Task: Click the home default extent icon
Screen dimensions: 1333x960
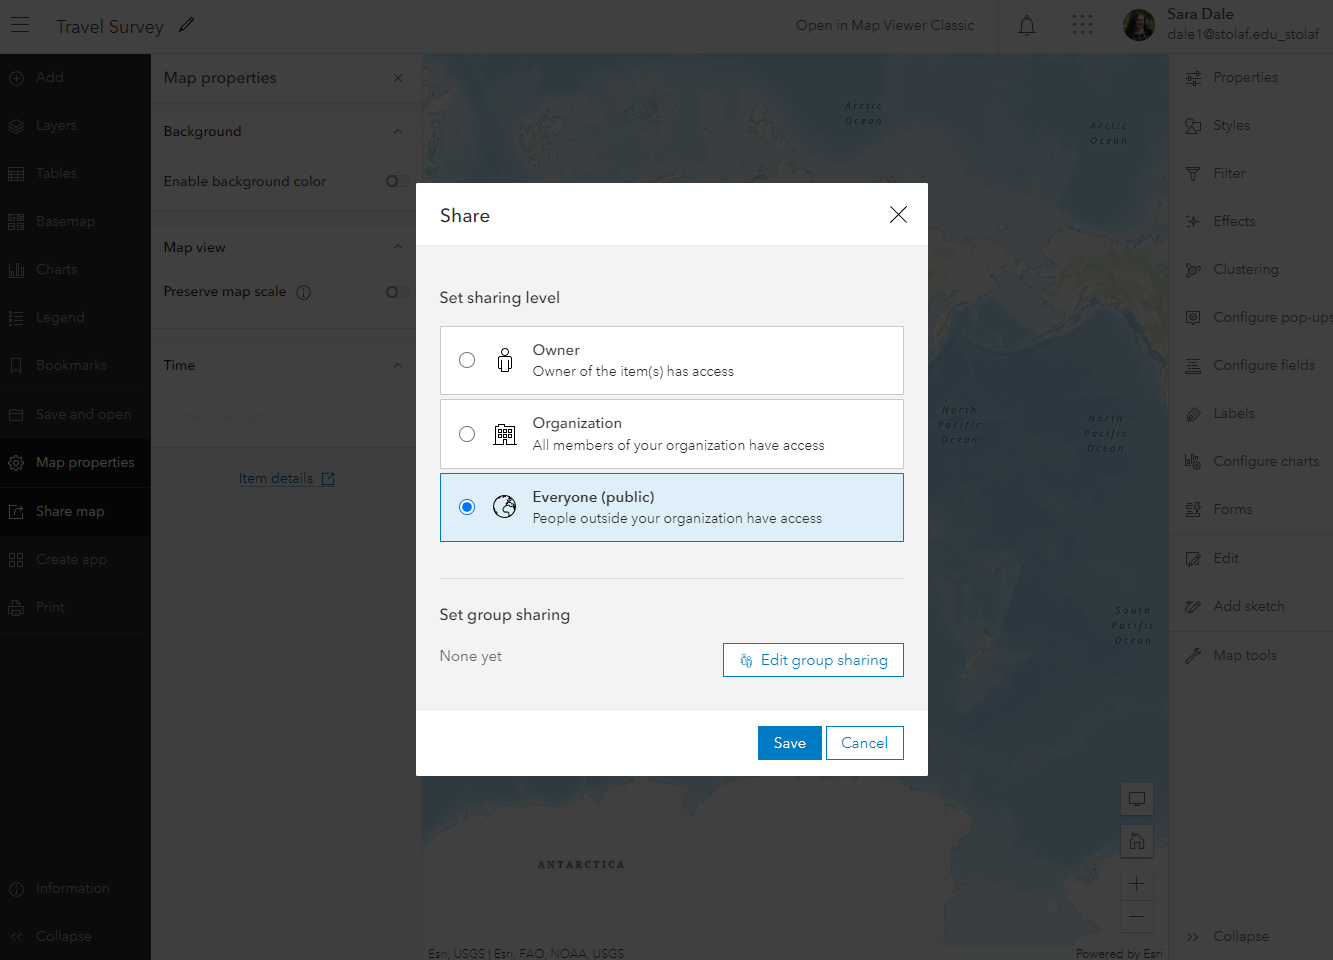Action: [1137, 841]
